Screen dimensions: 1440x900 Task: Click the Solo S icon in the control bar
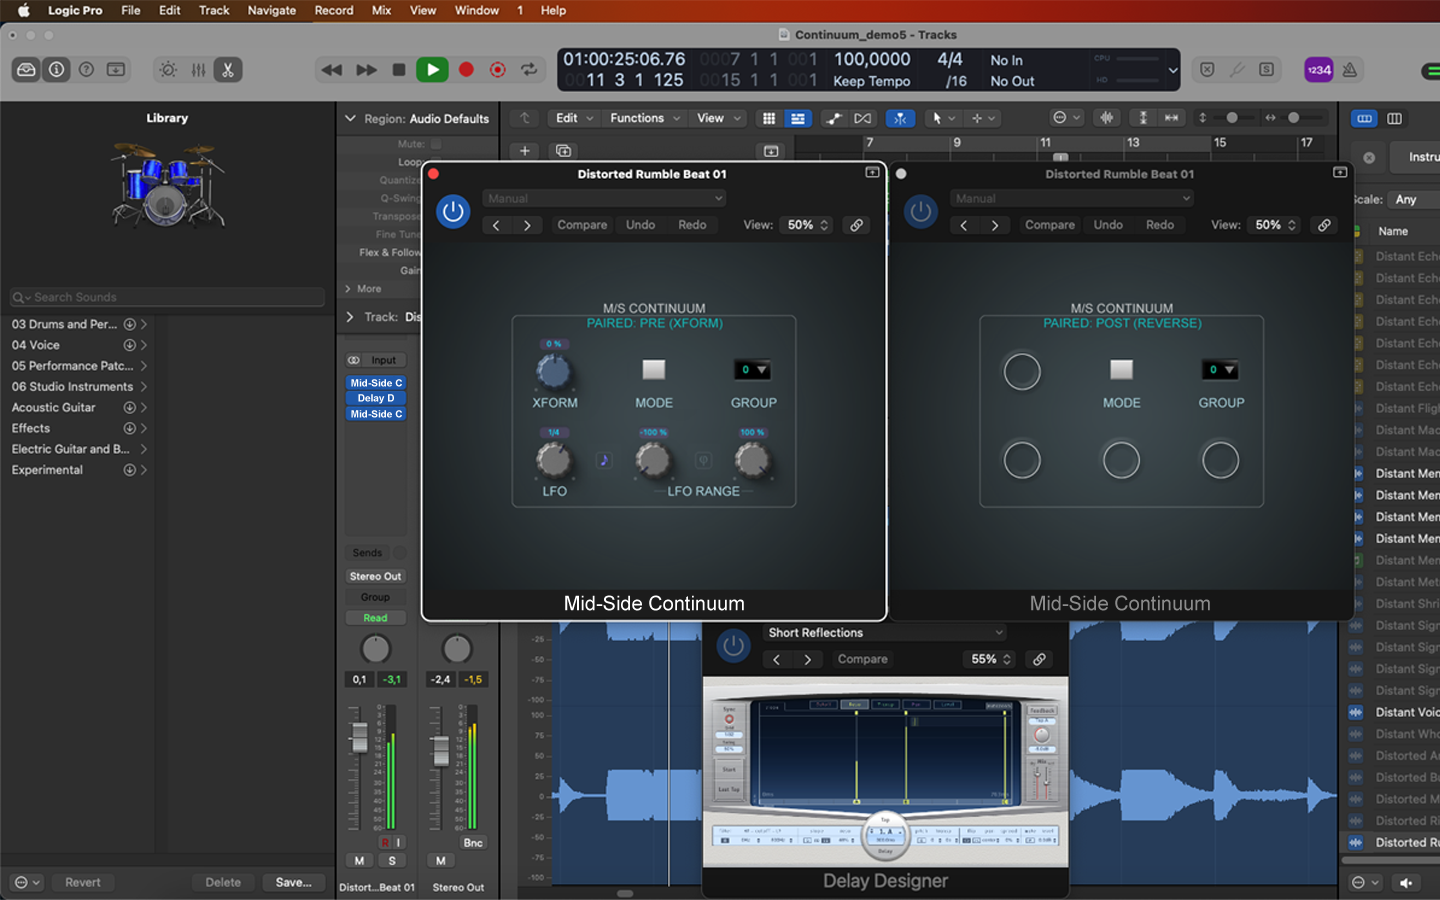(1267, 70)
